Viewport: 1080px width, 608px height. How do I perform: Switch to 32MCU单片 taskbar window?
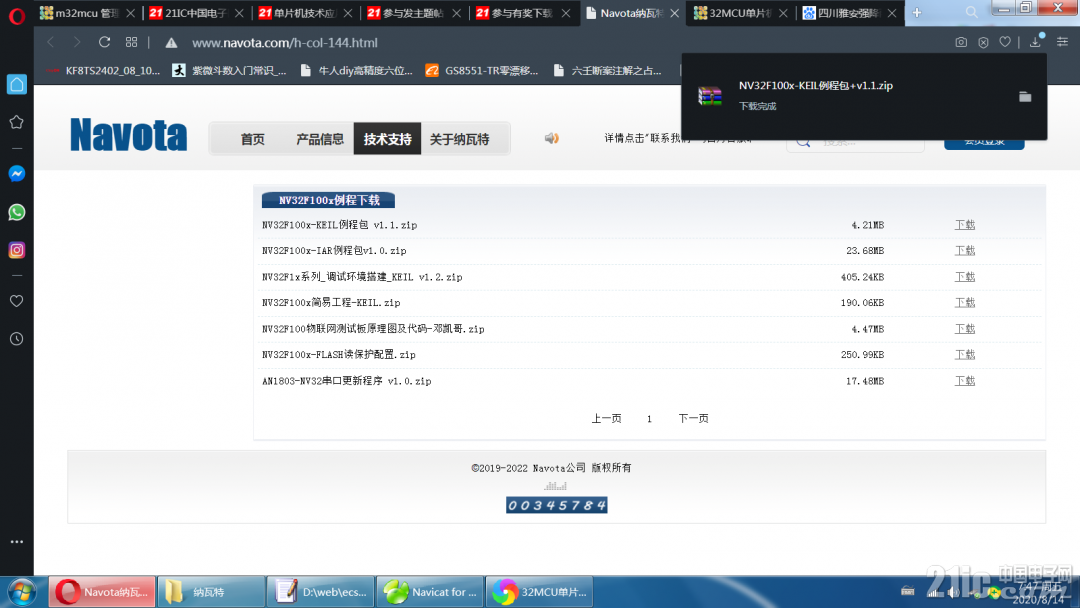tap(539, 592)
